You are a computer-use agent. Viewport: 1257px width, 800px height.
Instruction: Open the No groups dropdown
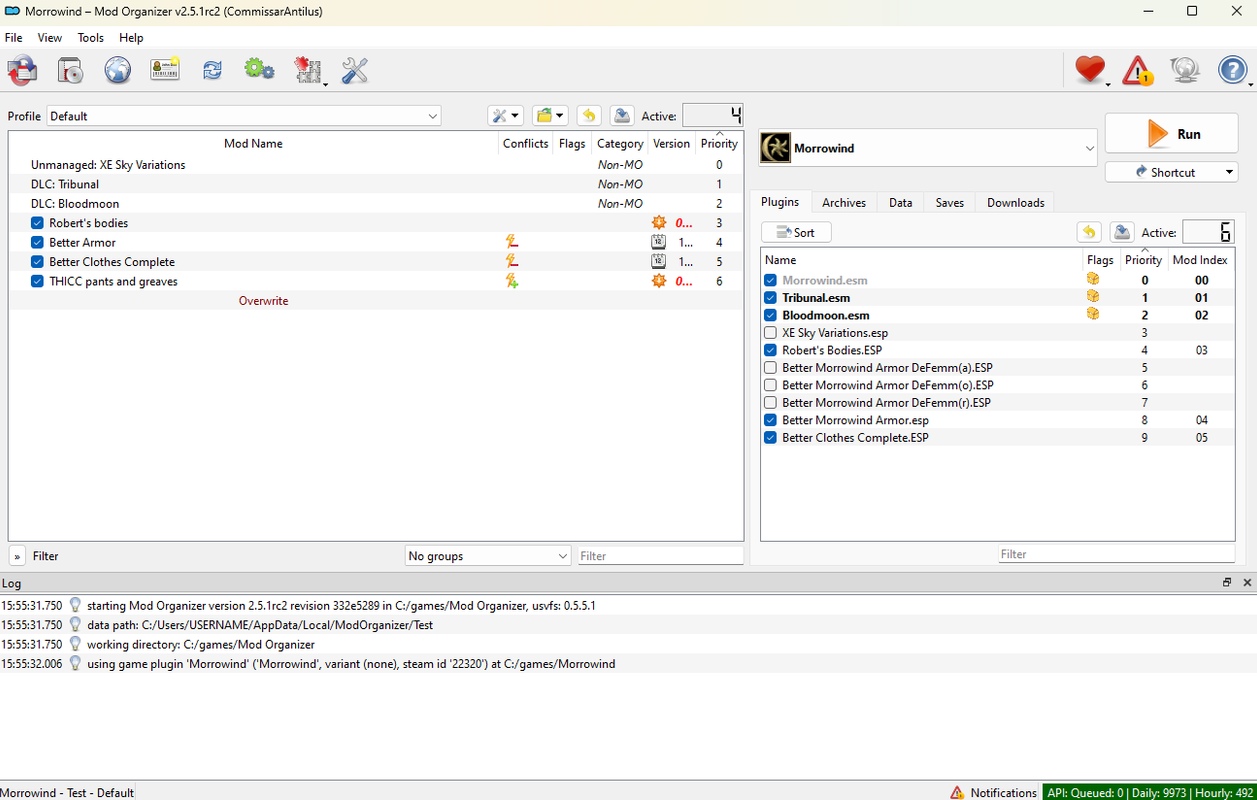(488, 556)
